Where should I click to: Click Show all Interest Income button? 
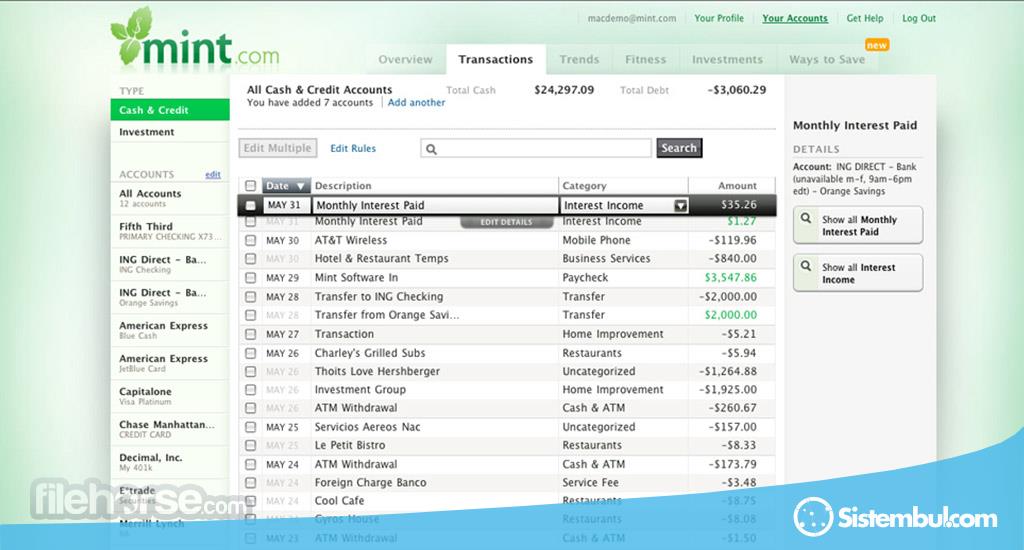(x=858, y=273)
